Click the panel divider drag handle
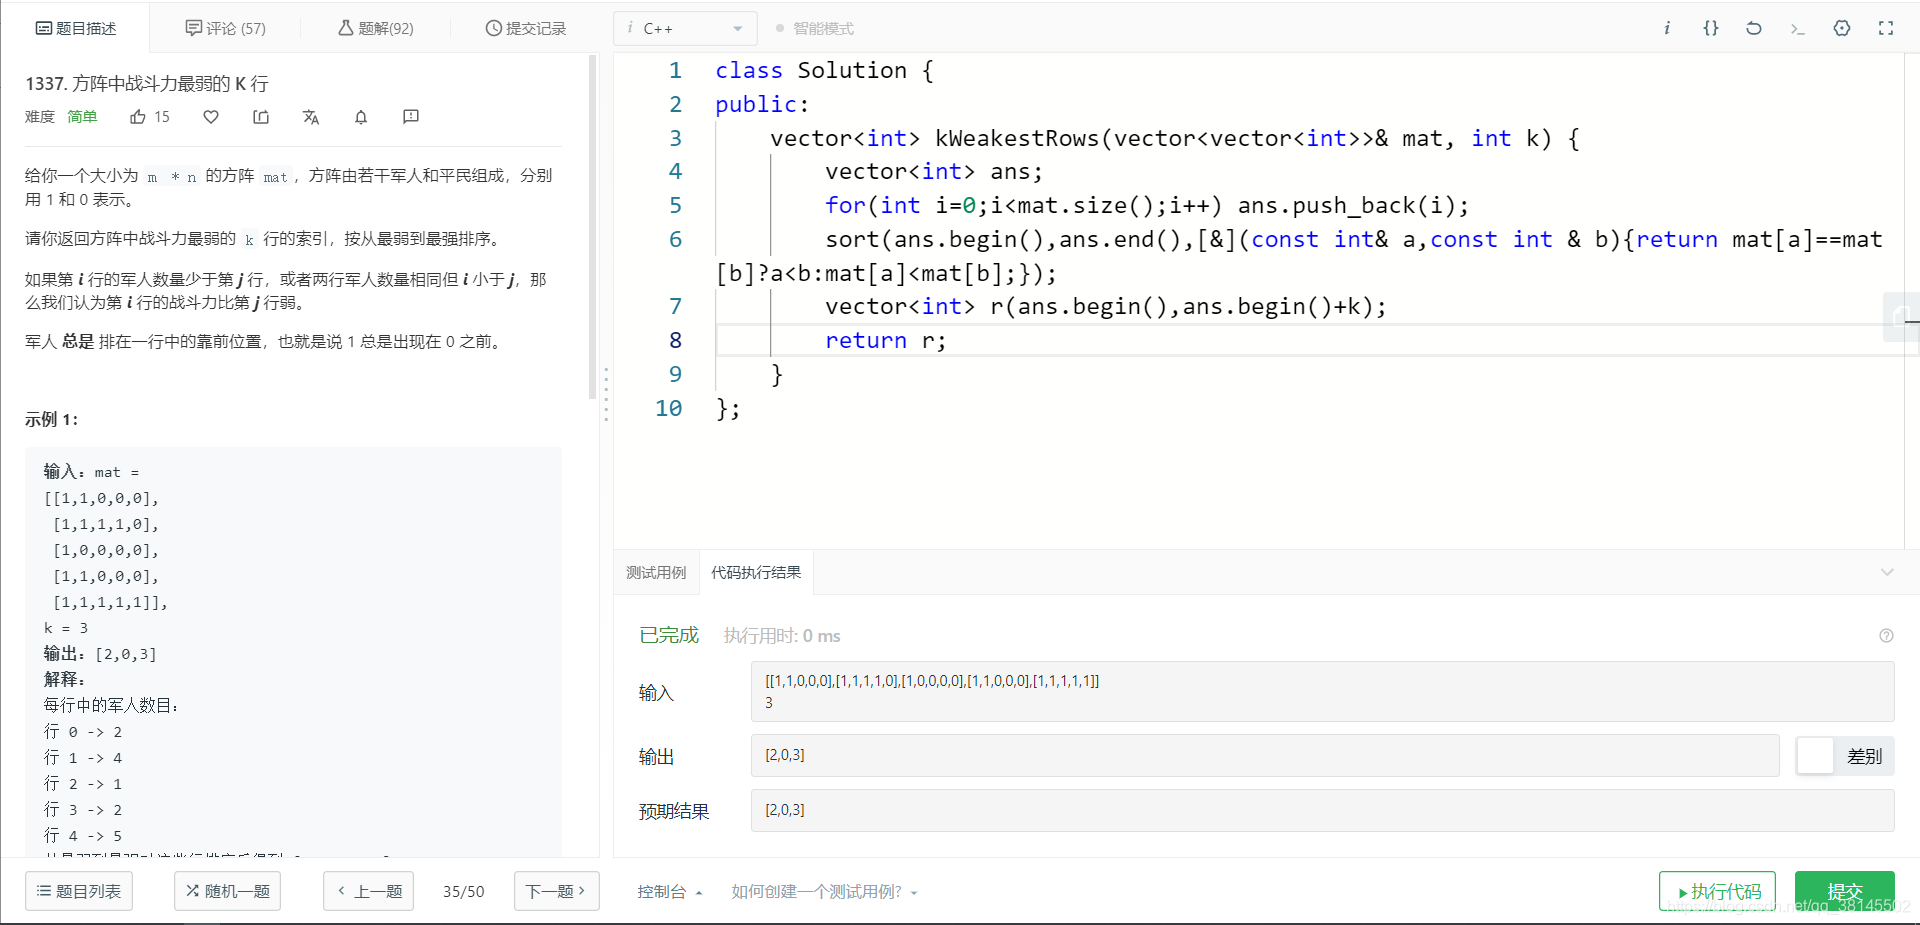Screen dimensions: 1920x925 tap(606, 394)
